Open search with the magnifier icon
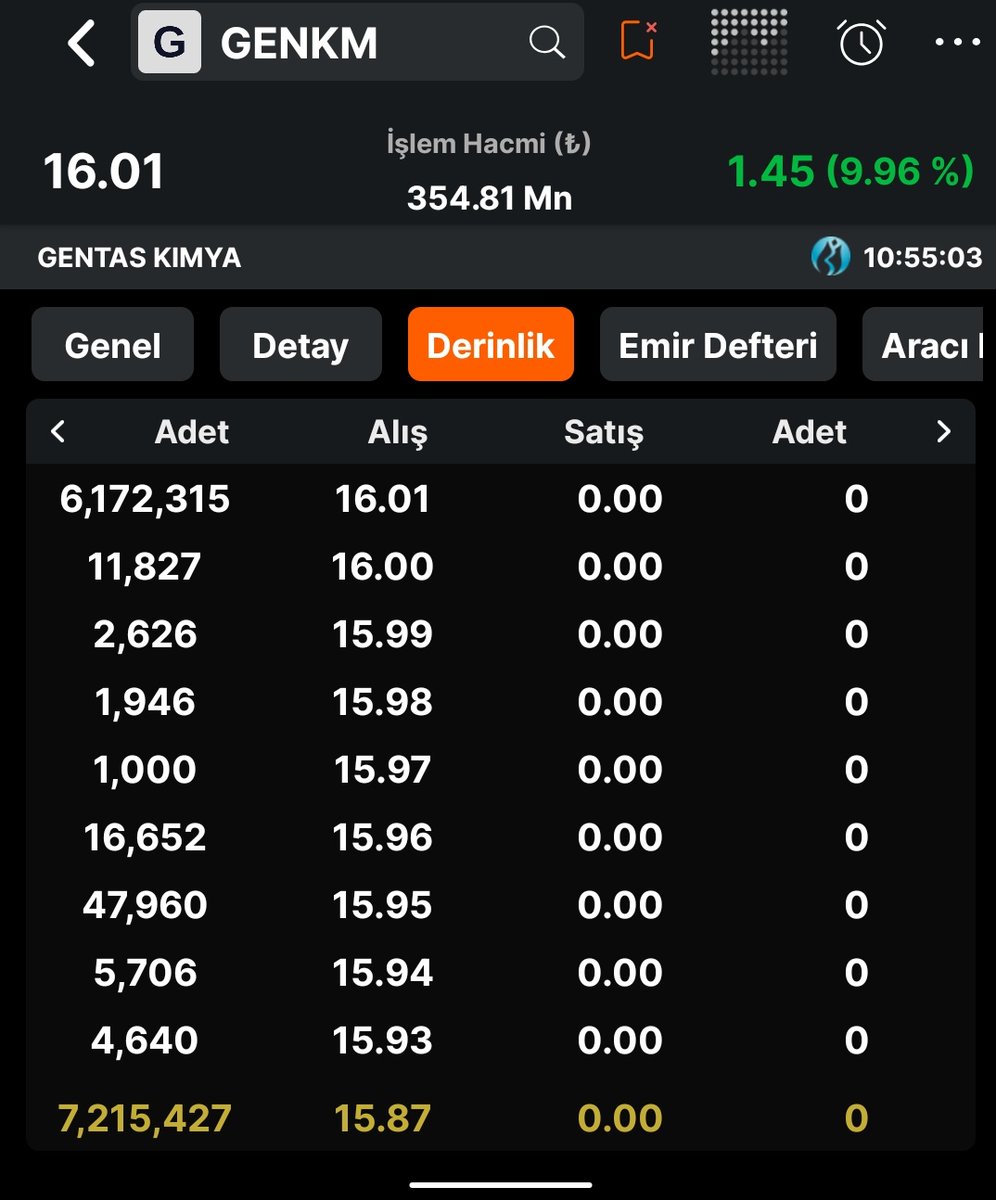The width and height of the screenshot is (996, 1200). point(546,43)
